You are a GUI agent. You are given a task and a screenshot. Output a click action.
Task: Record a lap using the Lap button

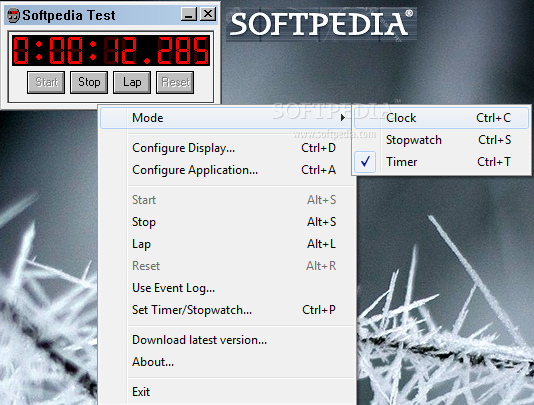pyautogui.click(x=132, y=82)
